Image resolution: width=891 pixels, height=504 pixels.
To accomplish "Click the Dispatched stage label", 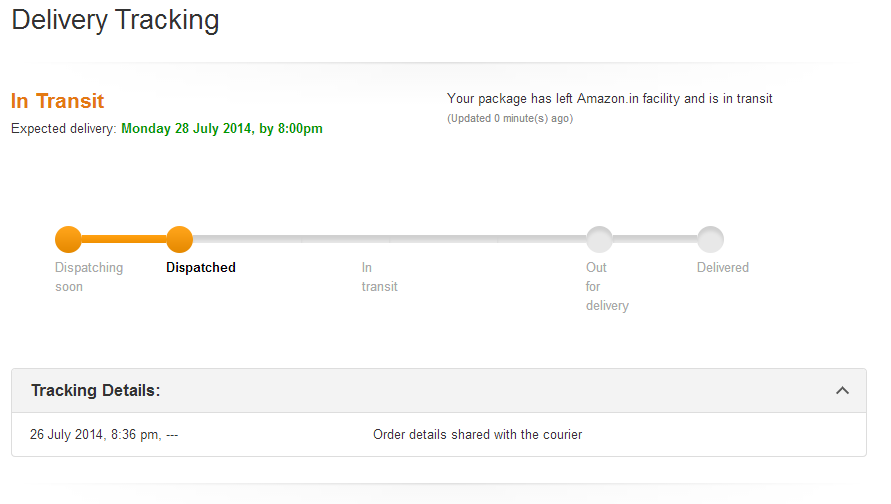I will tap(201, 268).
